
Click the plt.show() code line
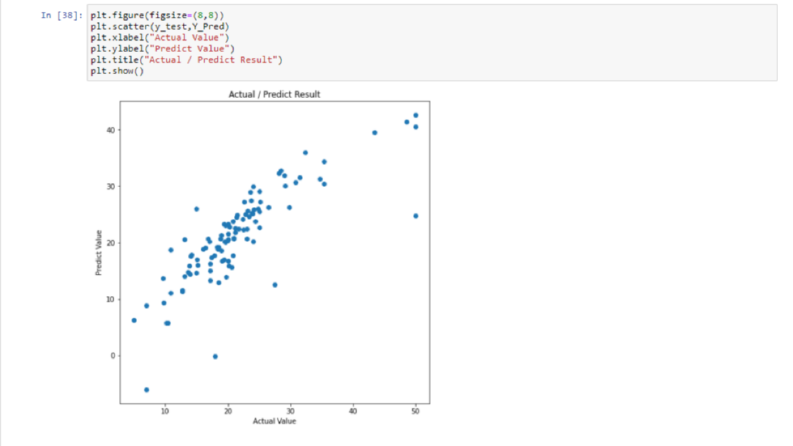click(x=117, y=71)
